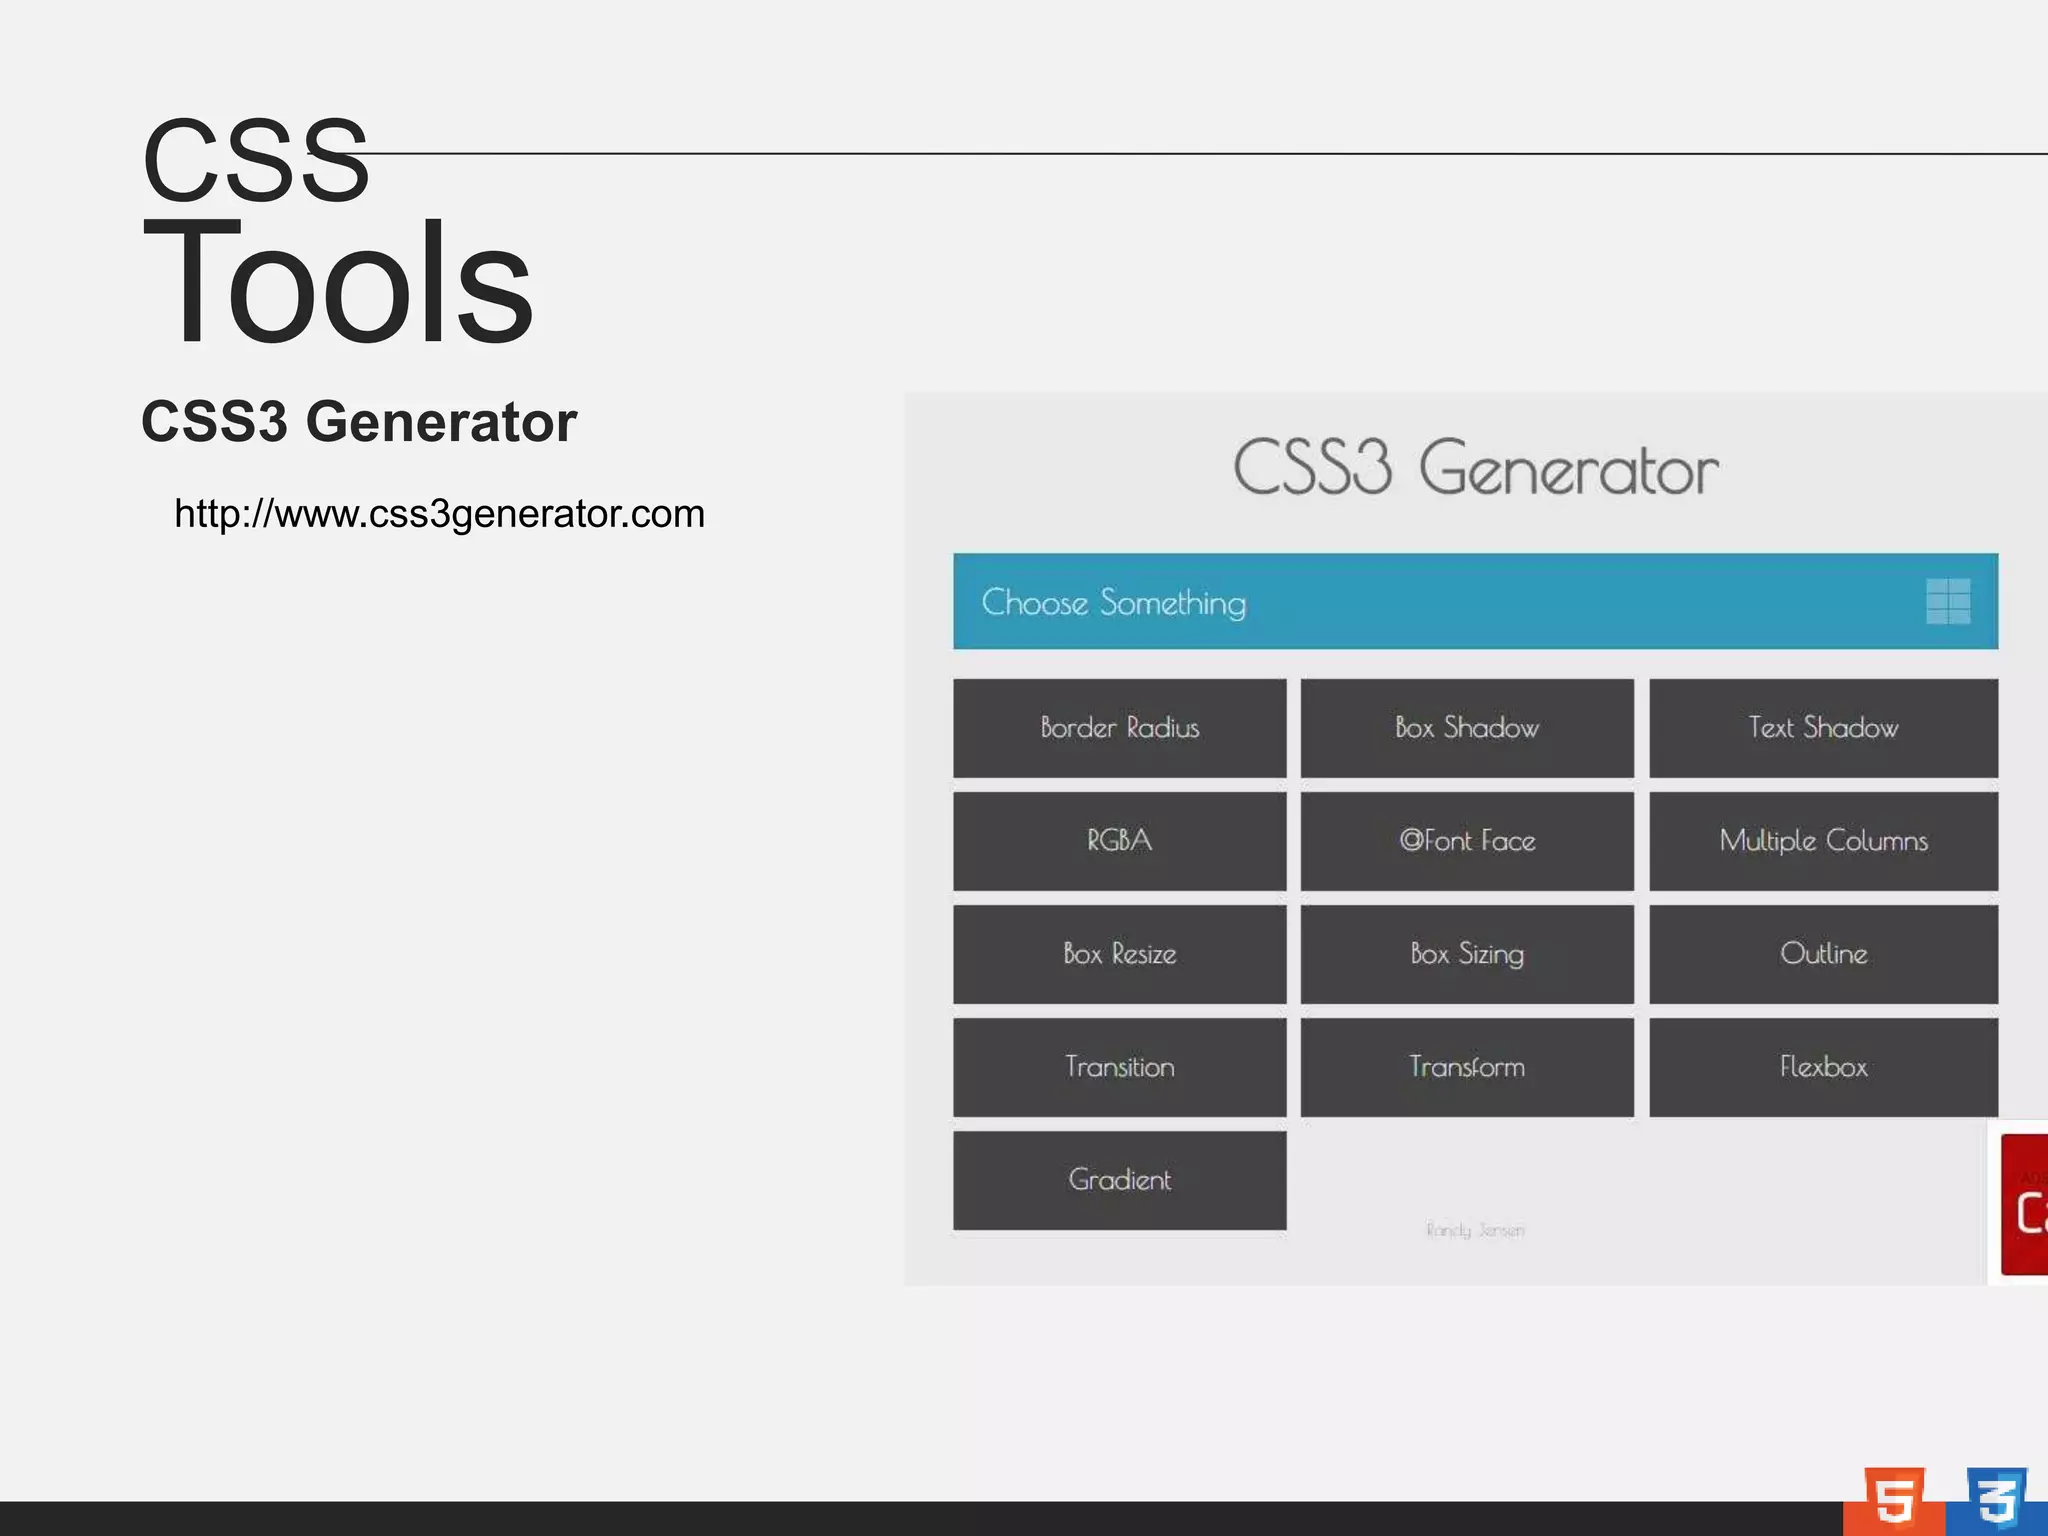The image size is (2048, 1536).
Task: Open the Gradient generator
Action: pos(1119,1180)
